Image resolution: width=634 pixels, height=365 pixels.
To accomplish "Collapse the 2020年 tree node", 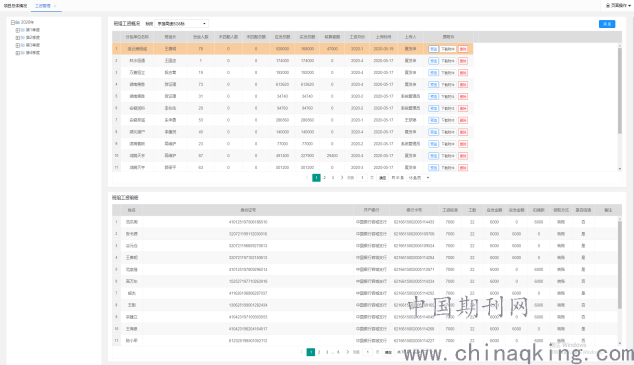I will click(x=13, y=23).
